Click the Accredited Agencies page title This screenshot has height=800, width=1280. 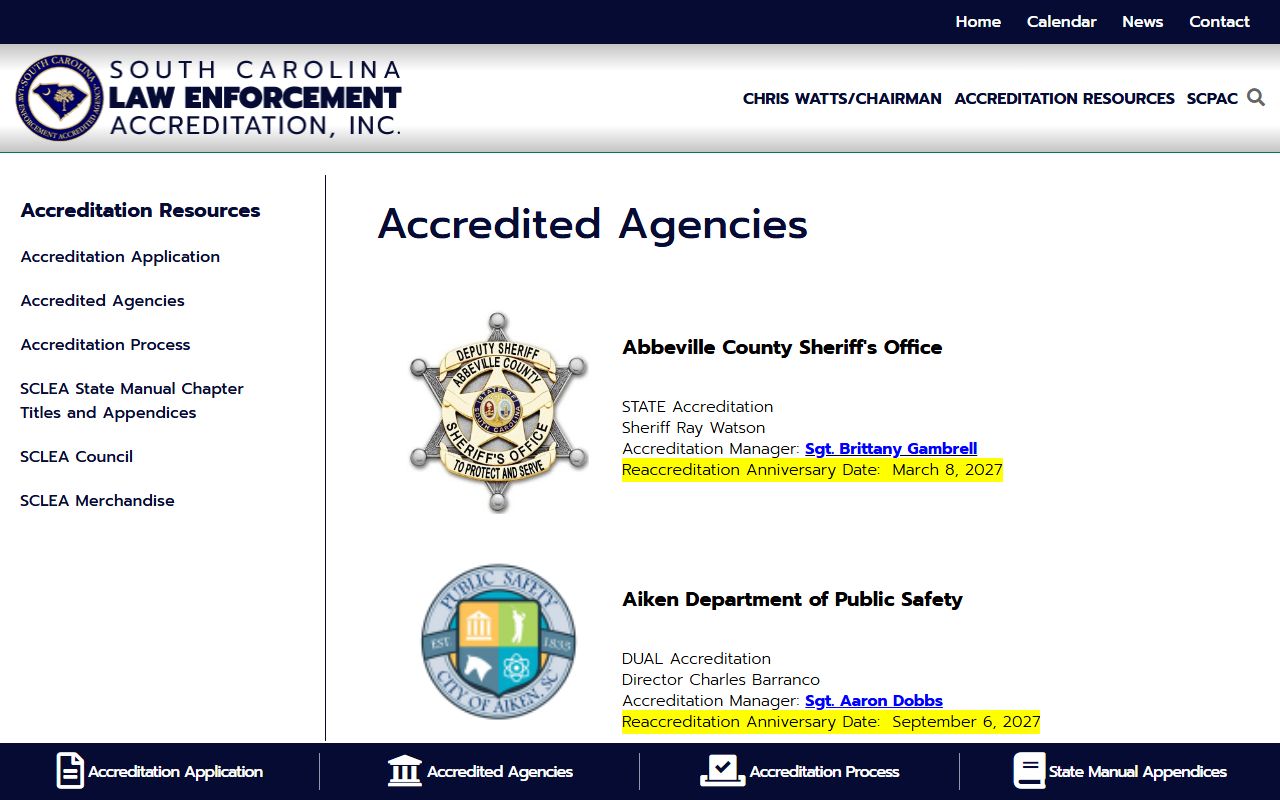click(x=592, y=223)
